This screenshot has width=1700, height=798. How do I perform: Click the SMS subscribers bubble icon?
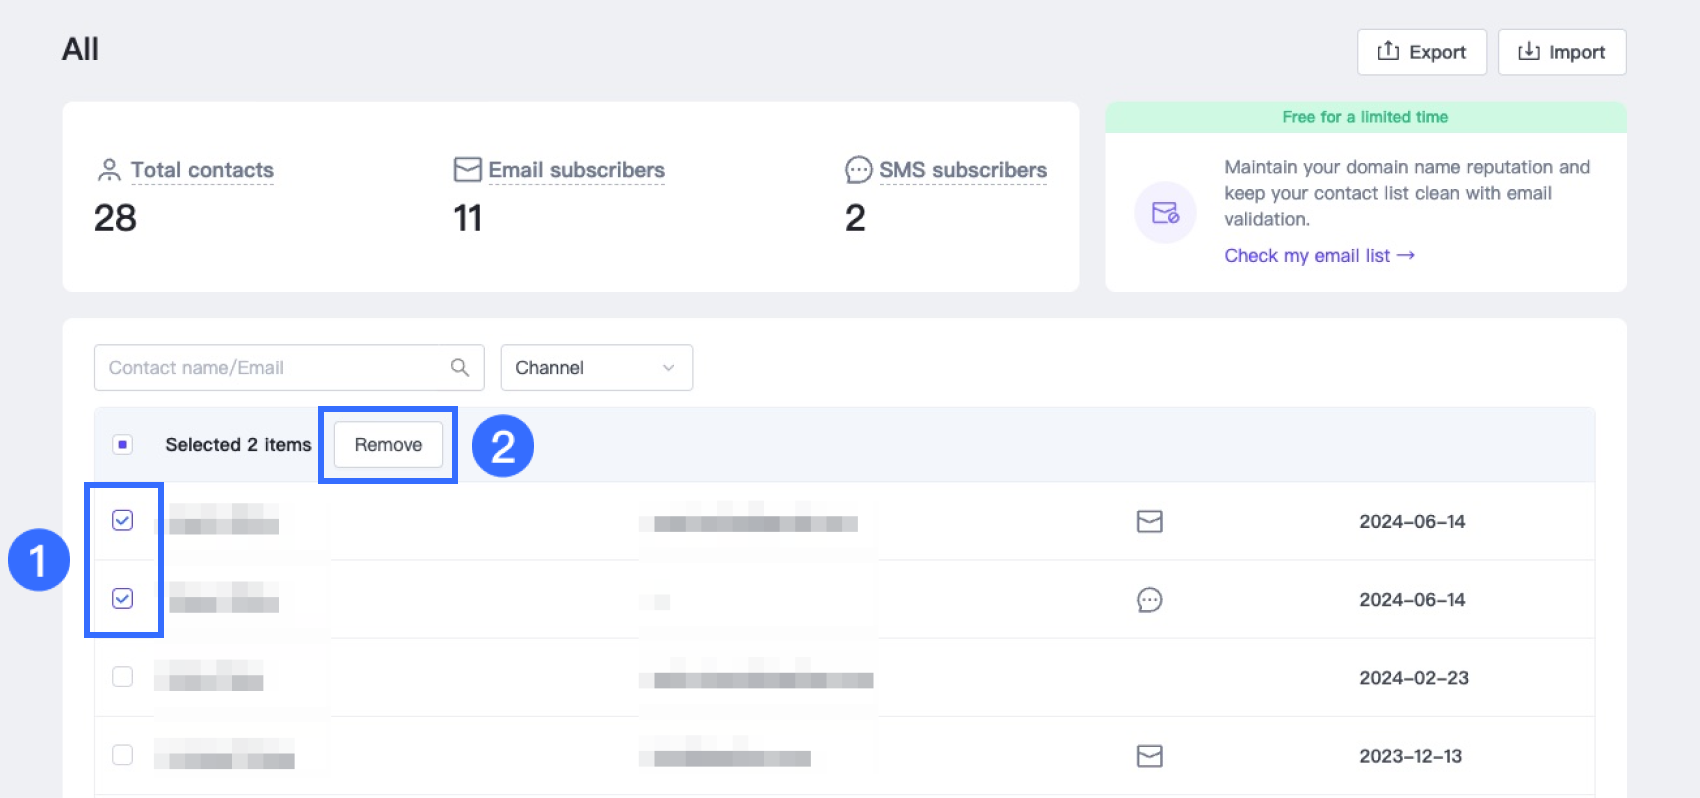tap(858, 170)
